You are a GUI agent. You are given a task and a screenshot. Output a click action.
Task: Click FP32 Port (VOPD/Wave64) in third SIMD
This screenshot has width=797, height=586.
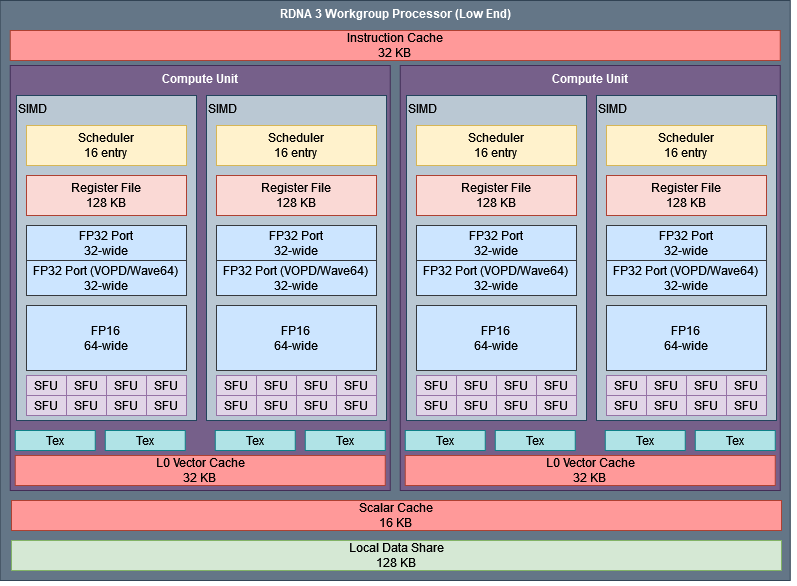(496, 278)
